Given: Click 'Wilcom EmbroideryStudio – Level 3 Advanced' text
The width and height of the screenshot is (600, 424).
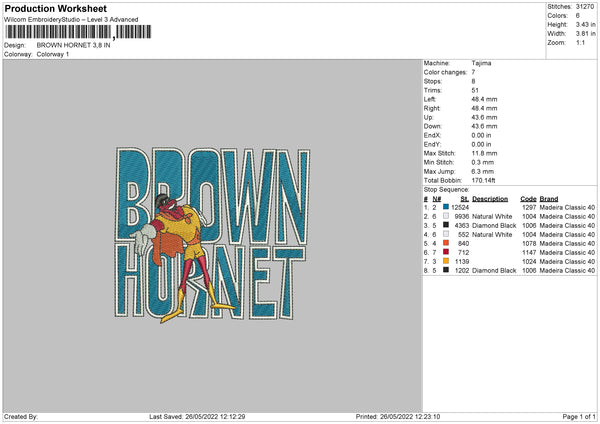Looking at the screenshot, I should coord(71,20).
